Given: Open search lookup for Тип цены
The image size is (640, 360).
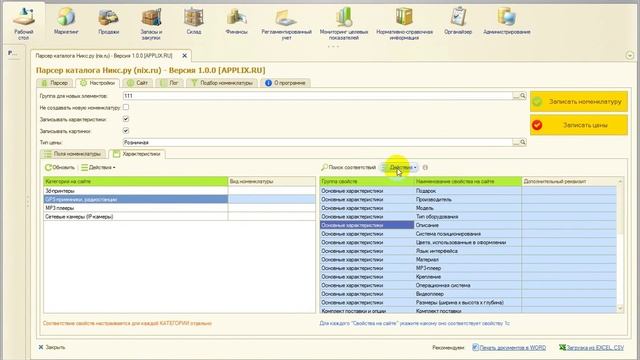Looking at the screenshot, I should [x=522, y=142].
